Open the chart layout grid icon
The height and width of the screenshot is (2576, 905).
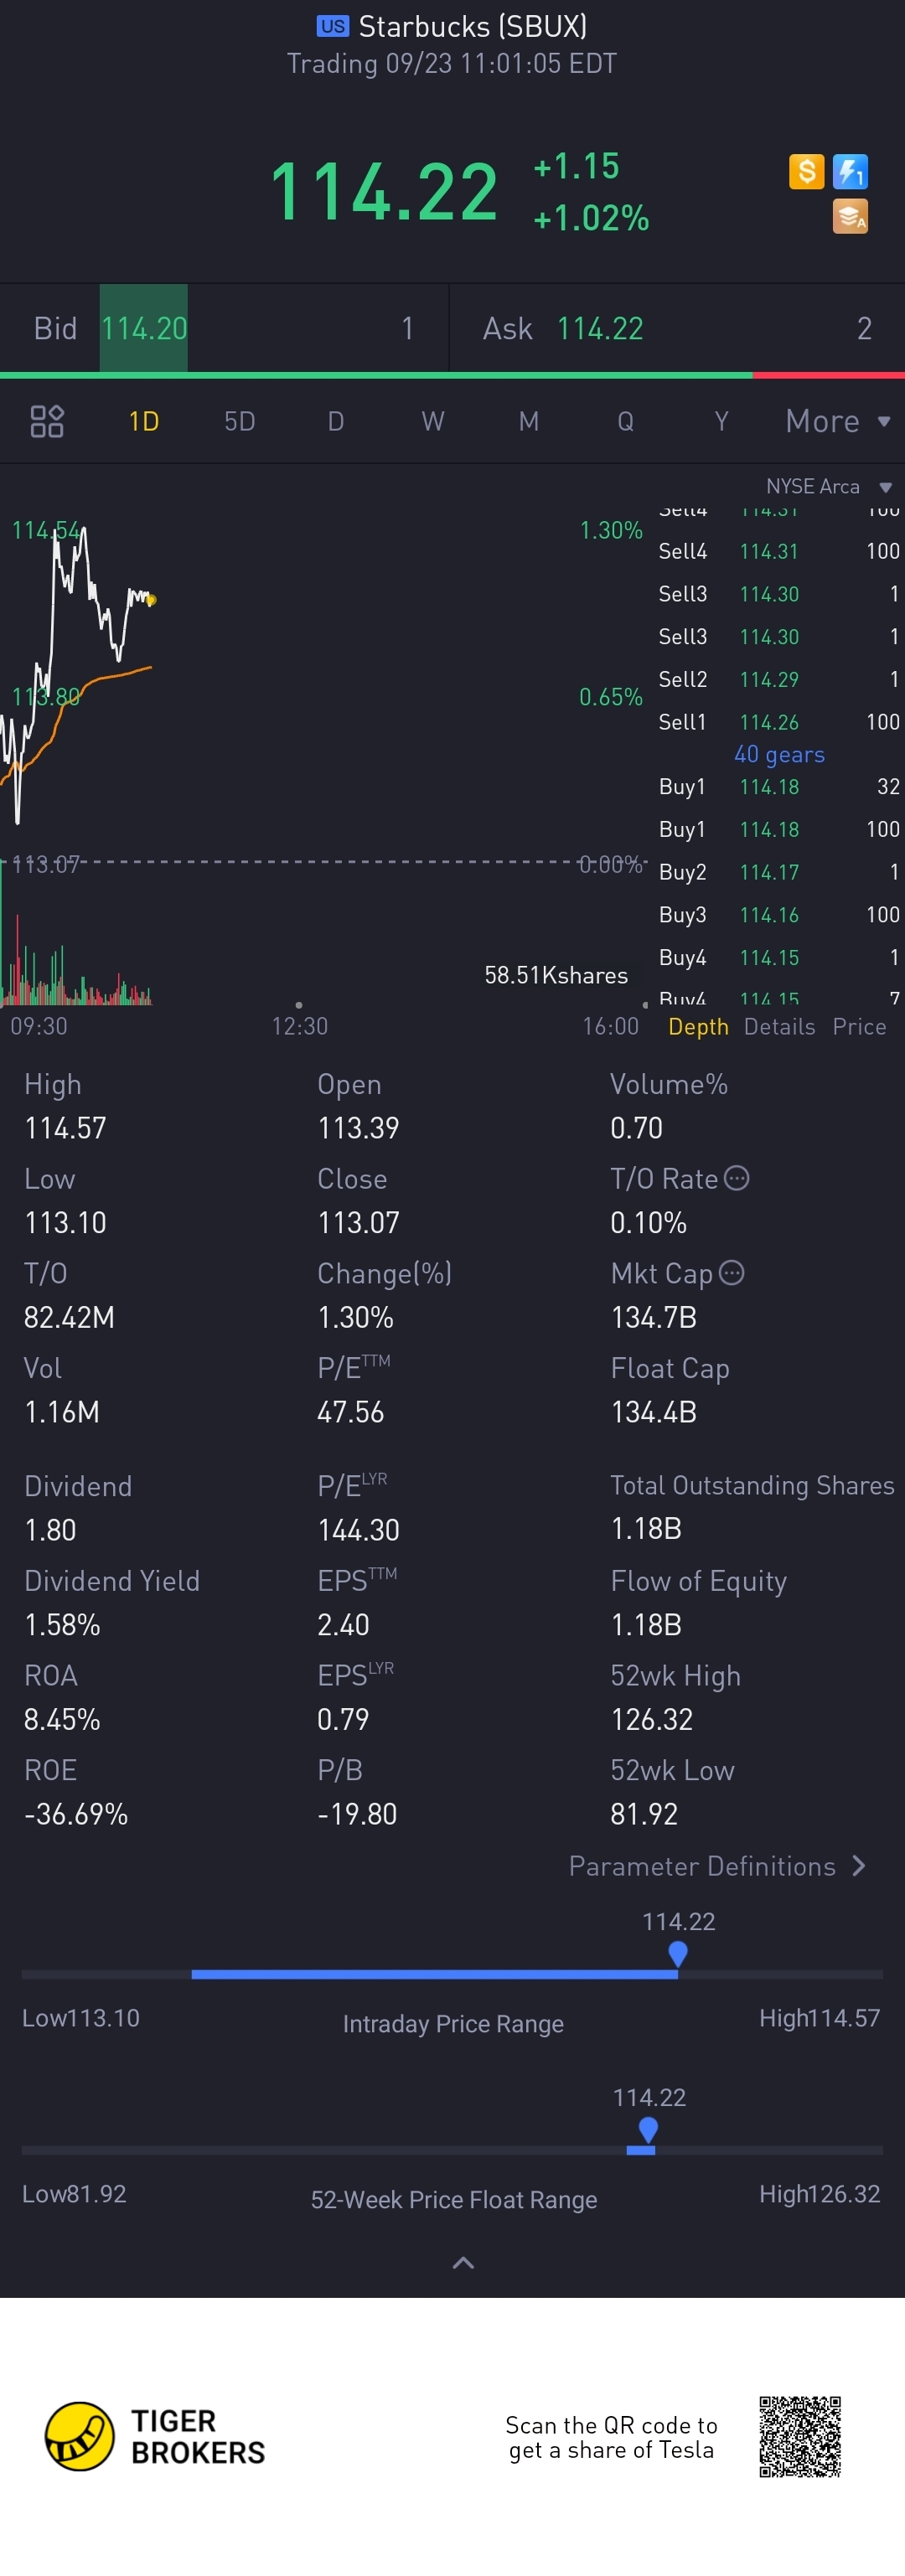click(x=47, y=421)
